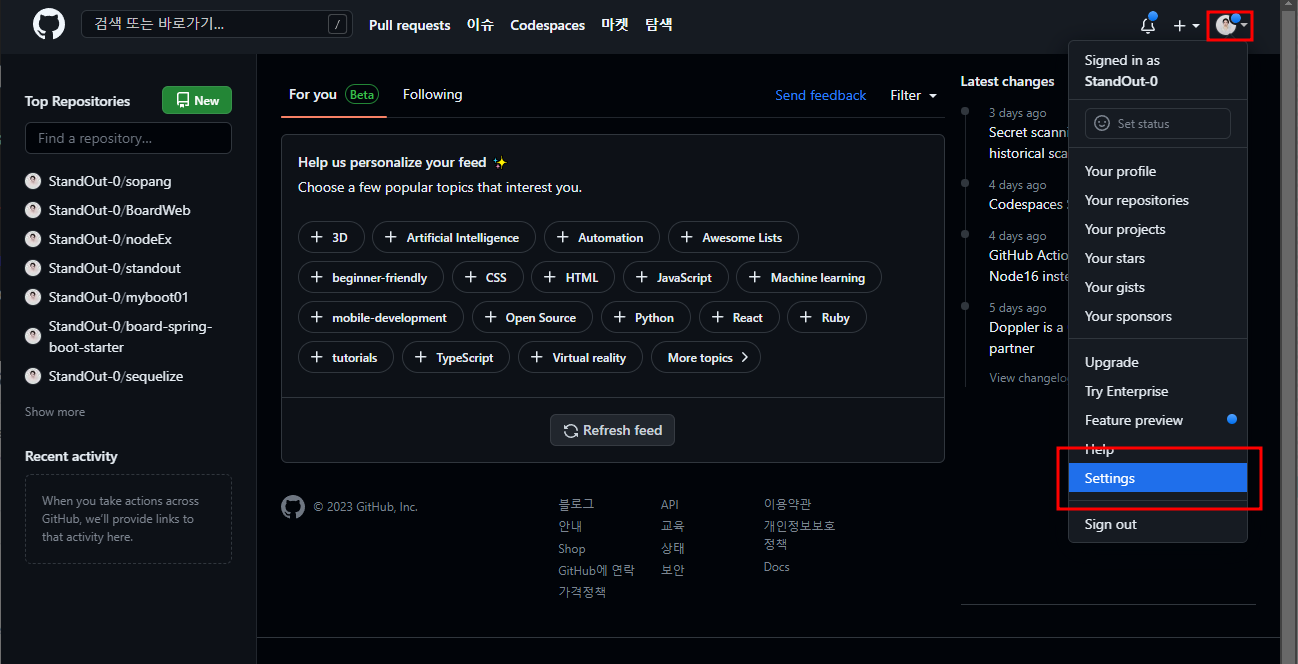The width and height of the screenshot is (1298, 664).
Task: Add the CSS topic
Action: (487, 277)
